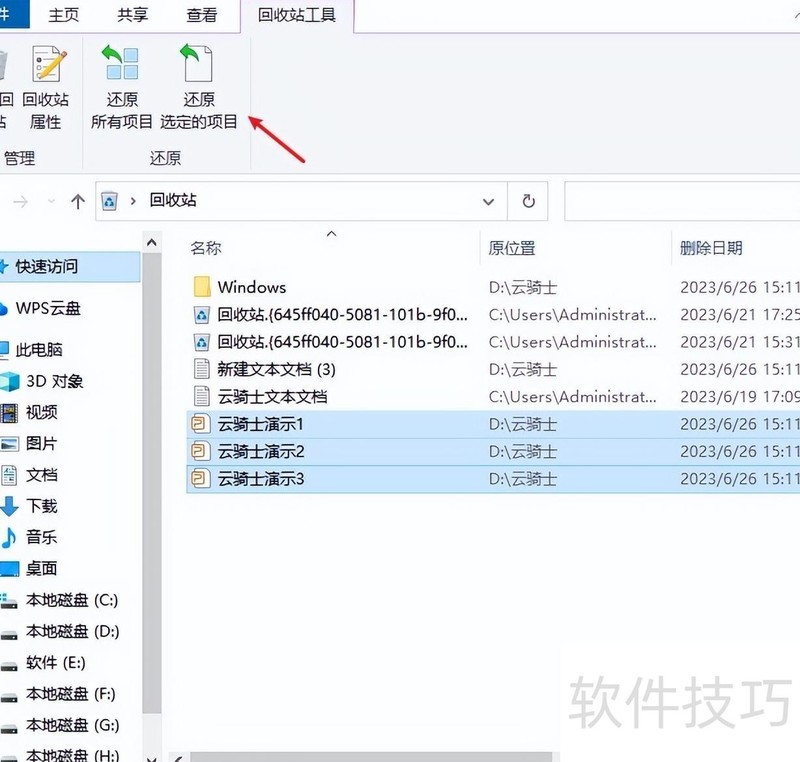Select the Windows folder name

coord(252,287)
